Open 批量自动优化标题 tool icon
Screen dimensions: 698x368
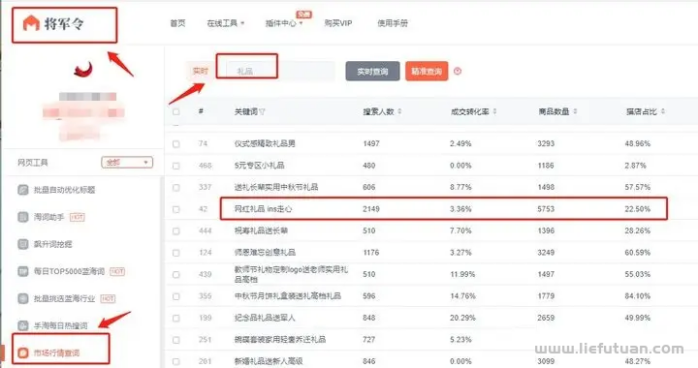coord(23,190)
